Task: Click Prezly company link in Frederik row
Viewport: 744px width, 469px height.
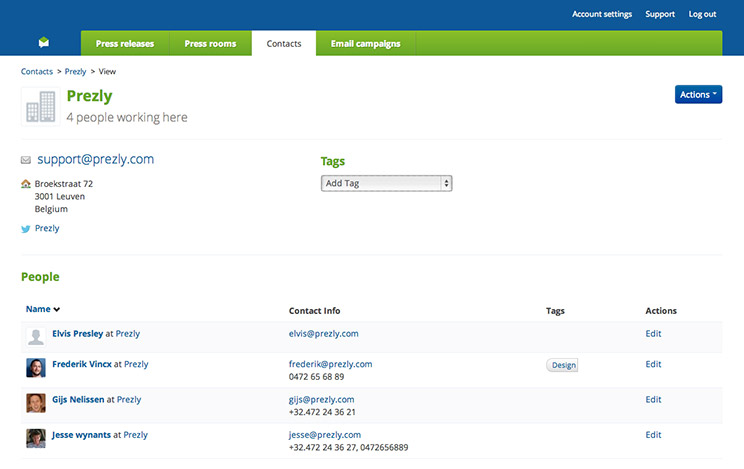Action: click(x=136, y=364)
